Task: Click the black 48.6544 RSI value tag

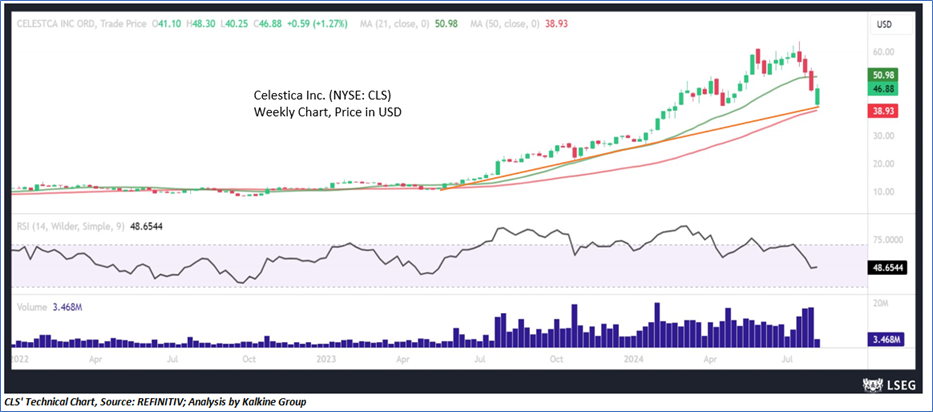Action: coord(885,268)
